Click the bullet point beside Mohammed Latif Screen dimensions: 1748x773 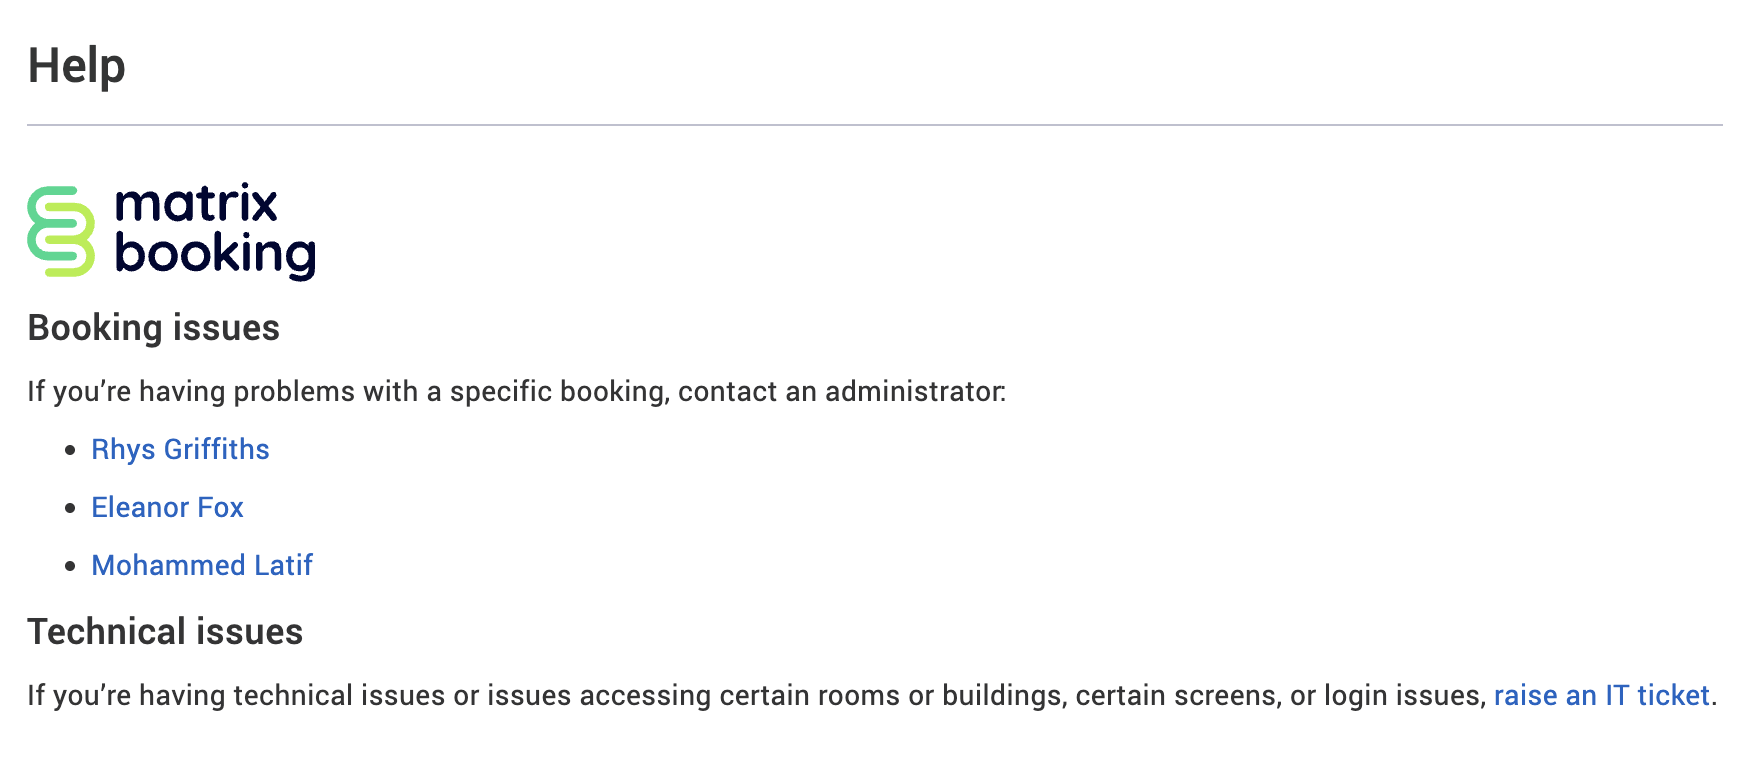coord(70,567)
